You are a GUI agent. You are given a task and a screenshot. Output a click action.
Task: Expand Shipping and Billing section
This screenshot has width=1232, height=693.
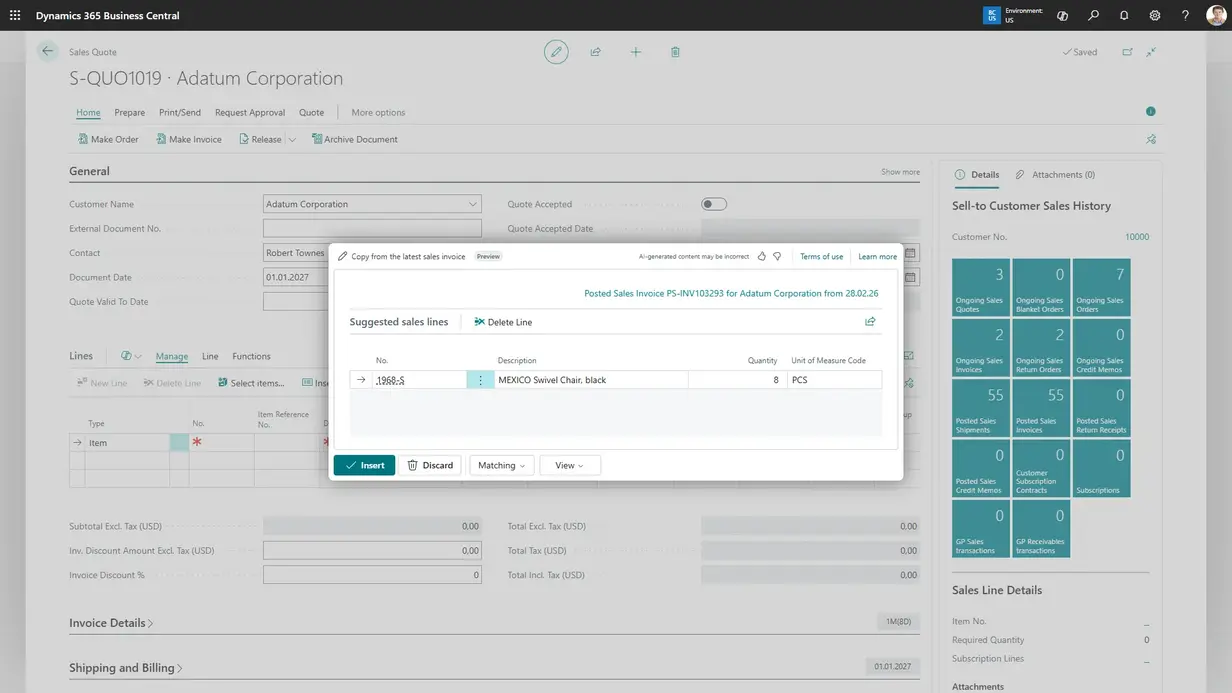126,668
